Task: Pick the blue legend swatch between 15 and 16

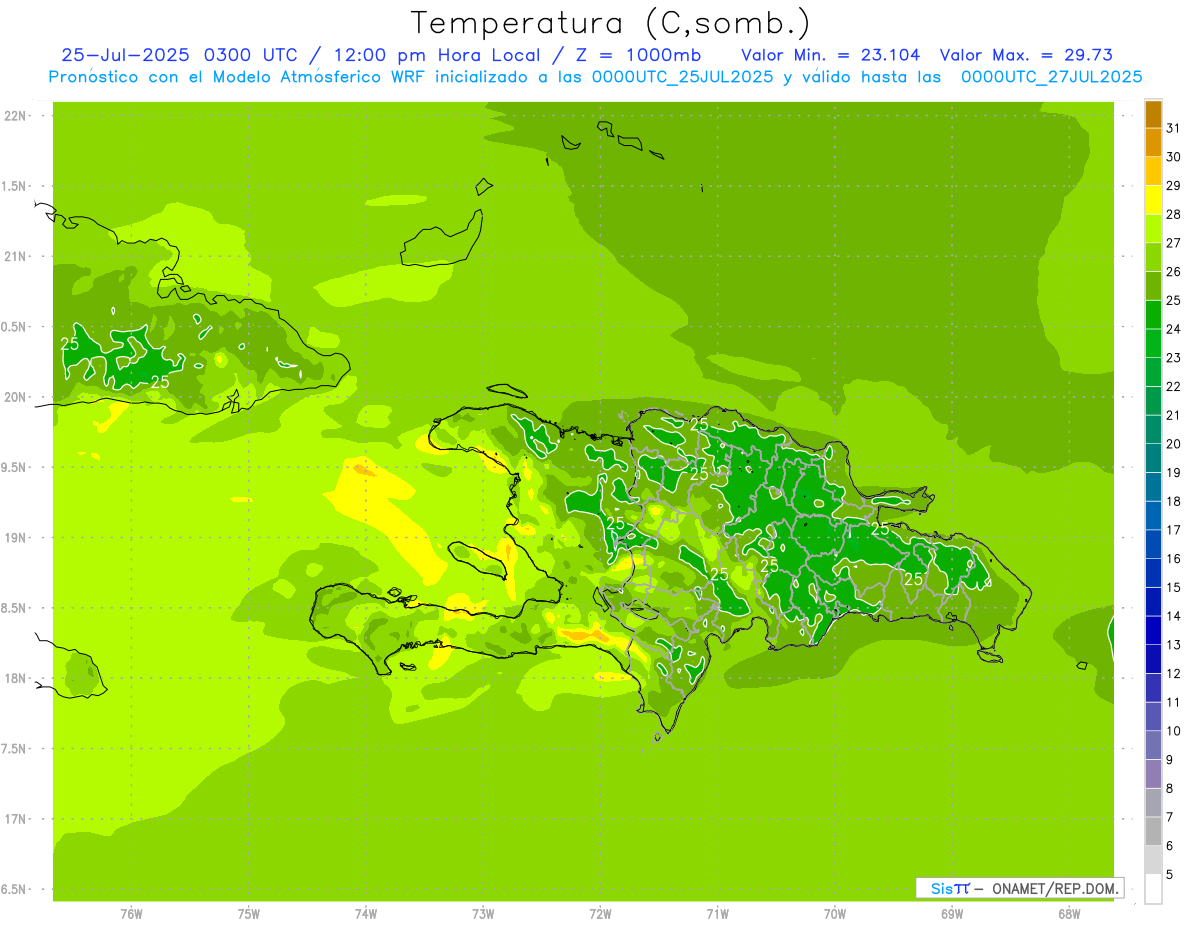Action: pos(1153,573)
